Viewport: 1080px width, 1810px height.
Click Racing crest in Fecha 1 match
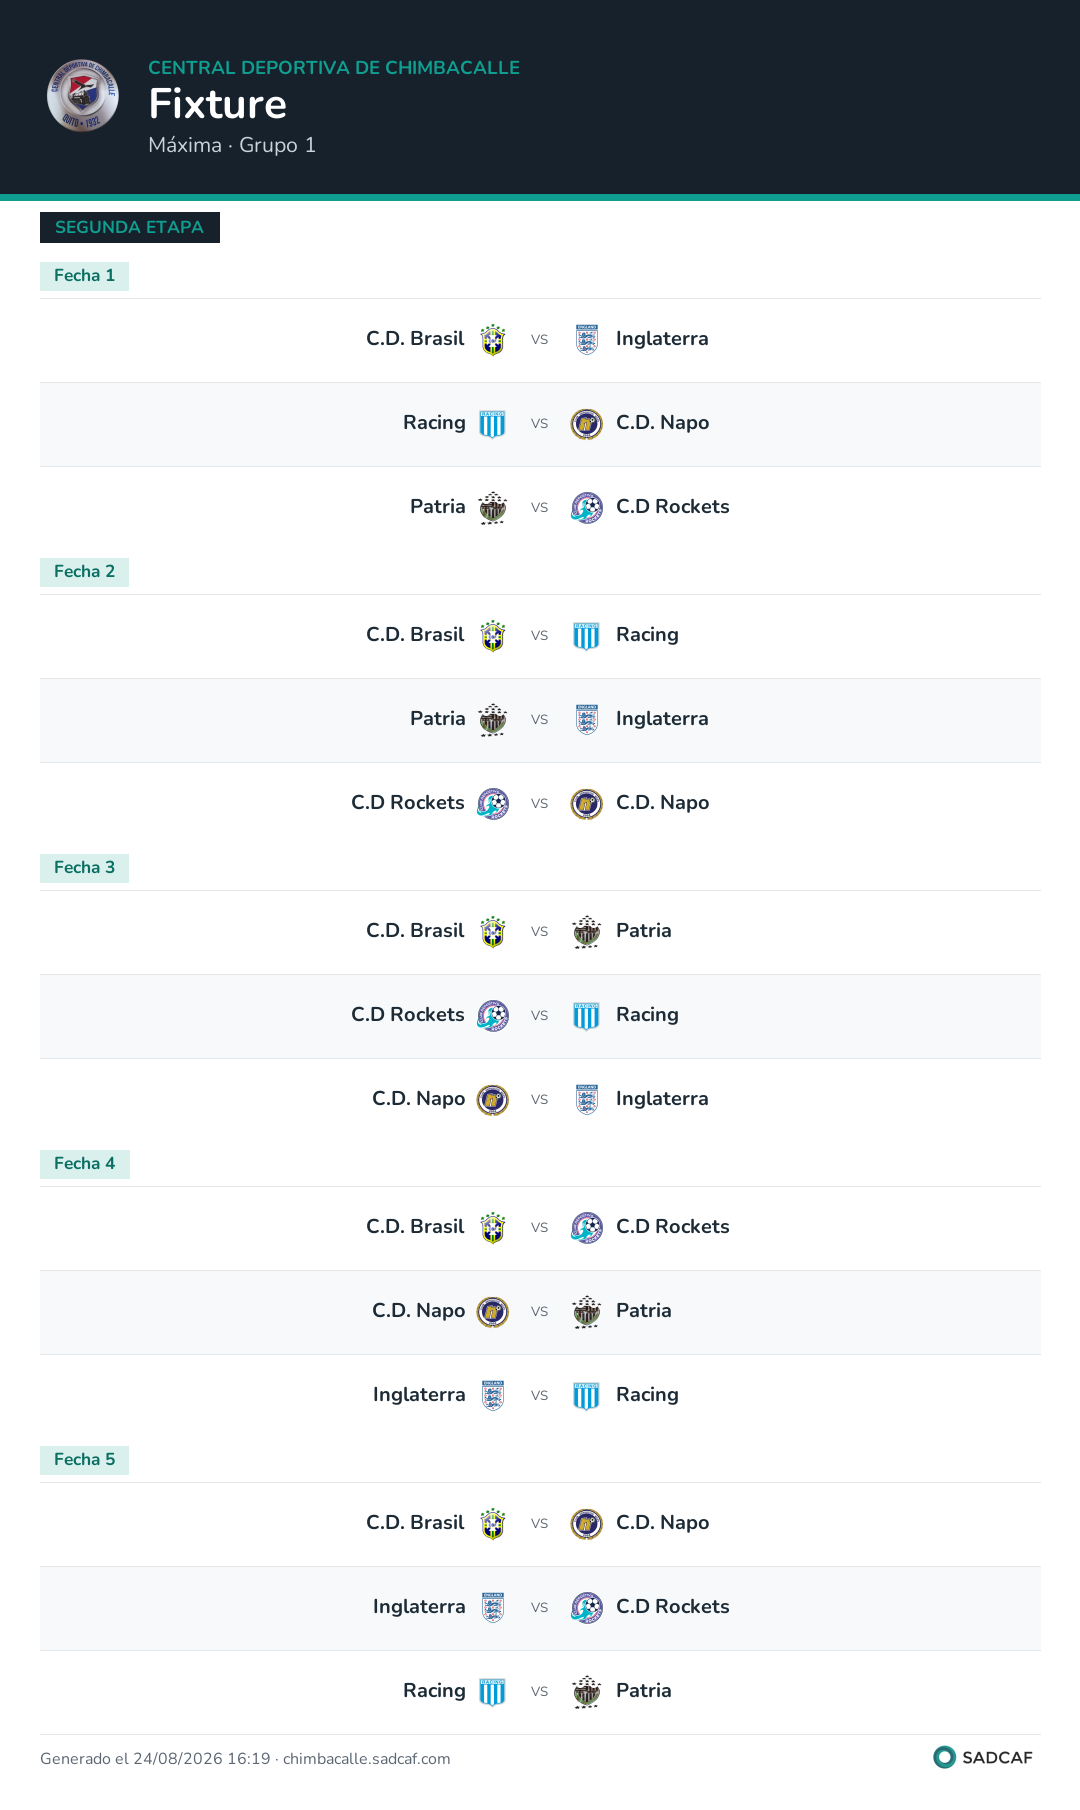pyautogui.click(x=493, y=424)
